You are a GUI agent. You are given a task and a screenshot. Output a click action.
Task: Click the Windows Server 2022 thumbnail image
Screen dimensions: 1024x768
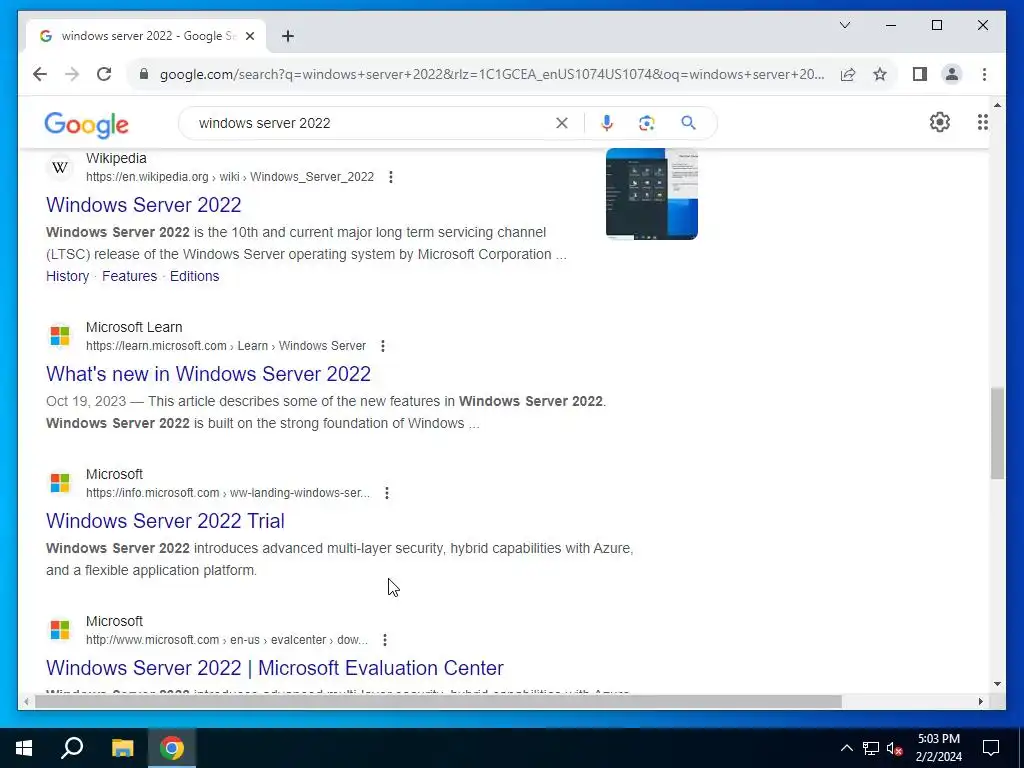tap(652, 194)
